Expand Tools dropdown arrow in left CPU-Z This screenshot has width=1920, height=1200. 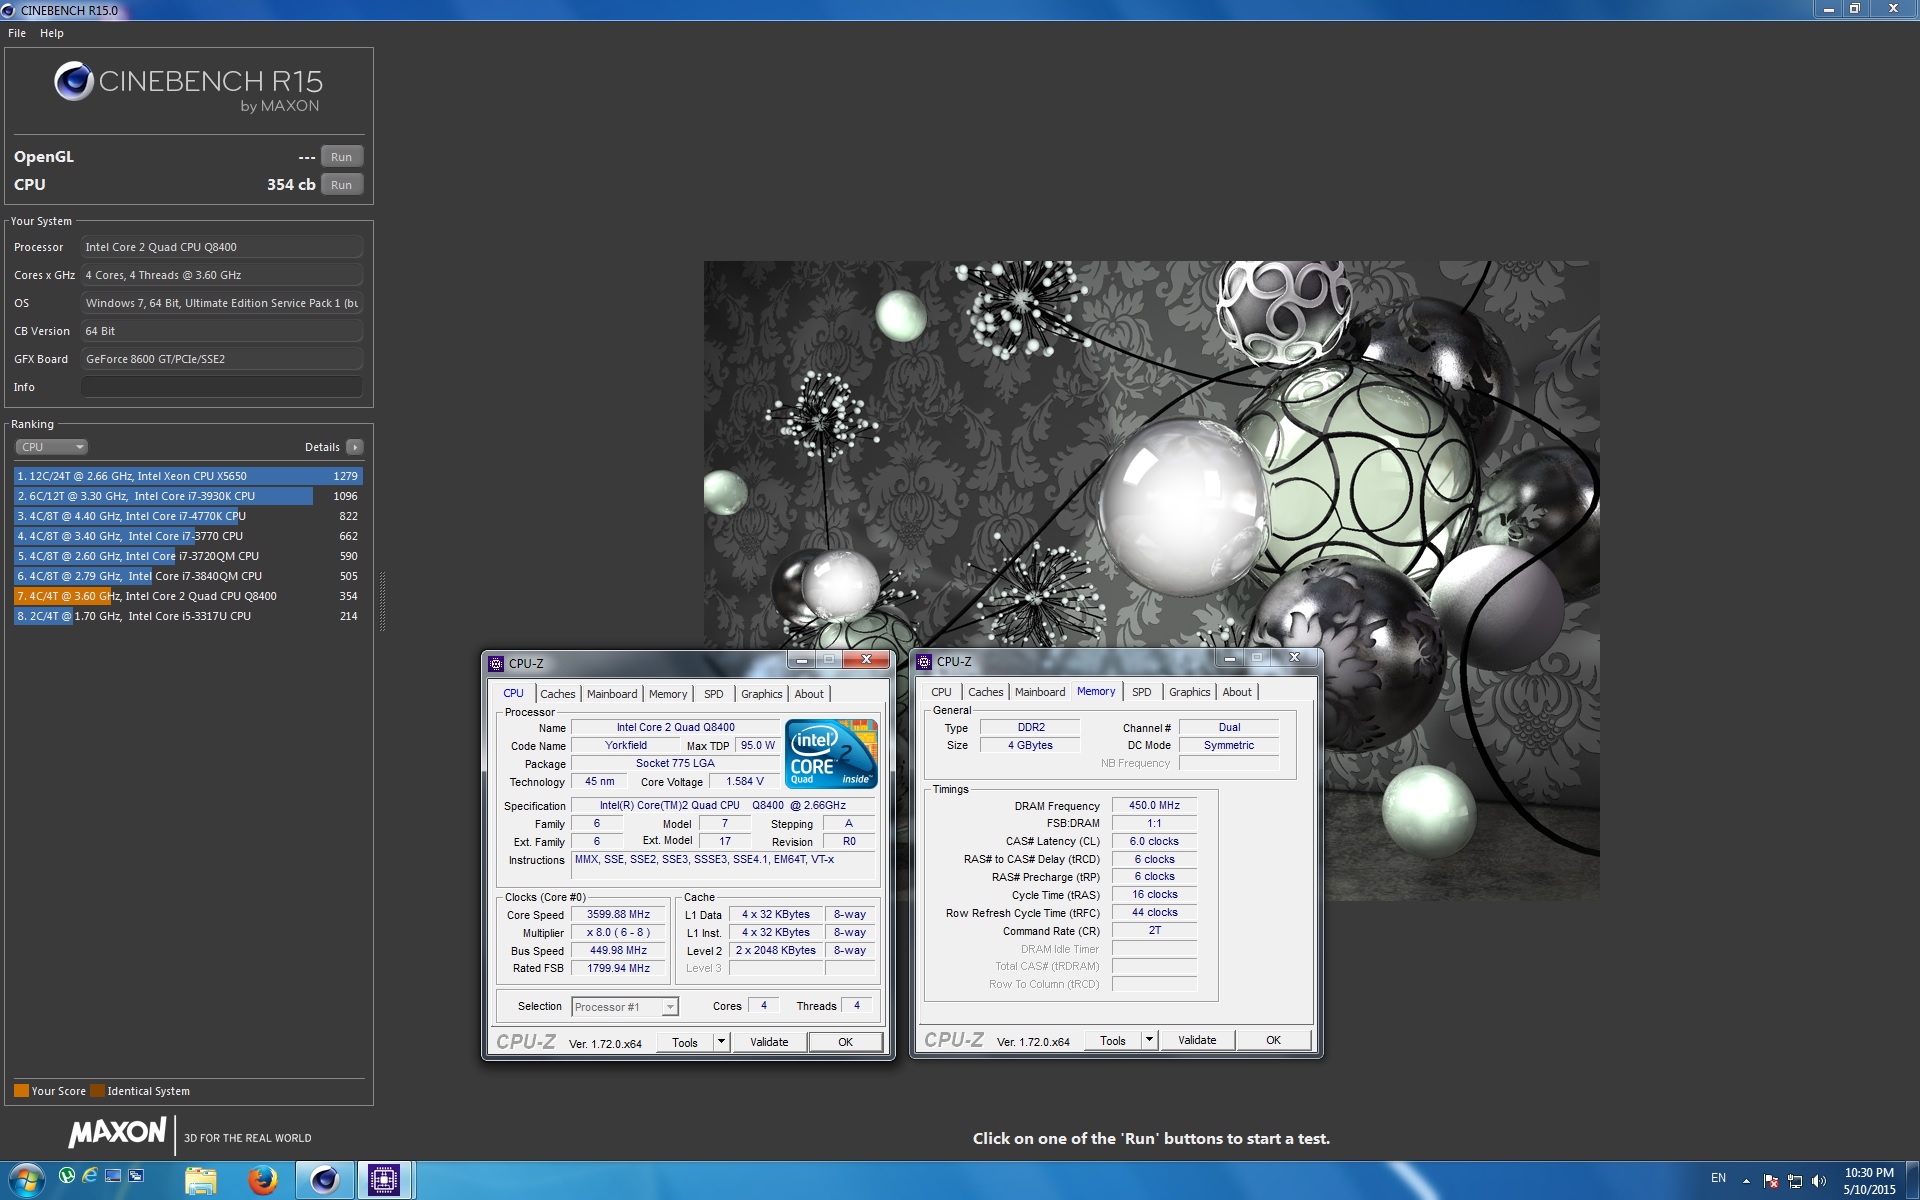coord(721,1042)
